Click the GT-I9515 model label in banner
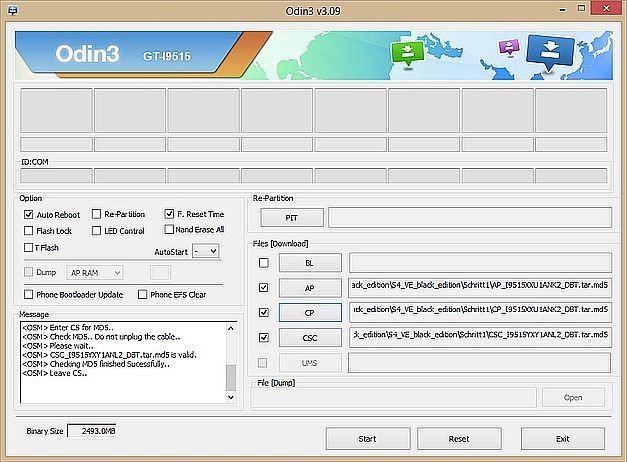Image resolution: width=627 pixels, height=462 pixels. pyautogui.click(x=167, y=56)
